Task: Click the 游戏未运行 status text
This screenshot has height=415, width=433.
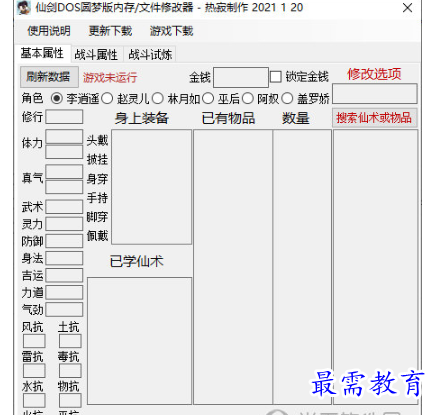Action: coord(110,78)
